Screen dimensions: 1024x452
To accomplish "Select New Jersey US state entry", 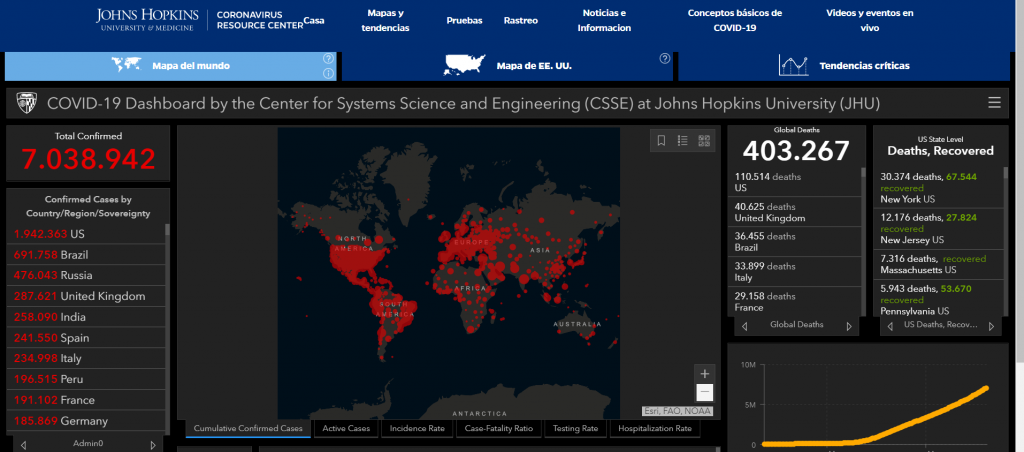I will coord(938,229).
